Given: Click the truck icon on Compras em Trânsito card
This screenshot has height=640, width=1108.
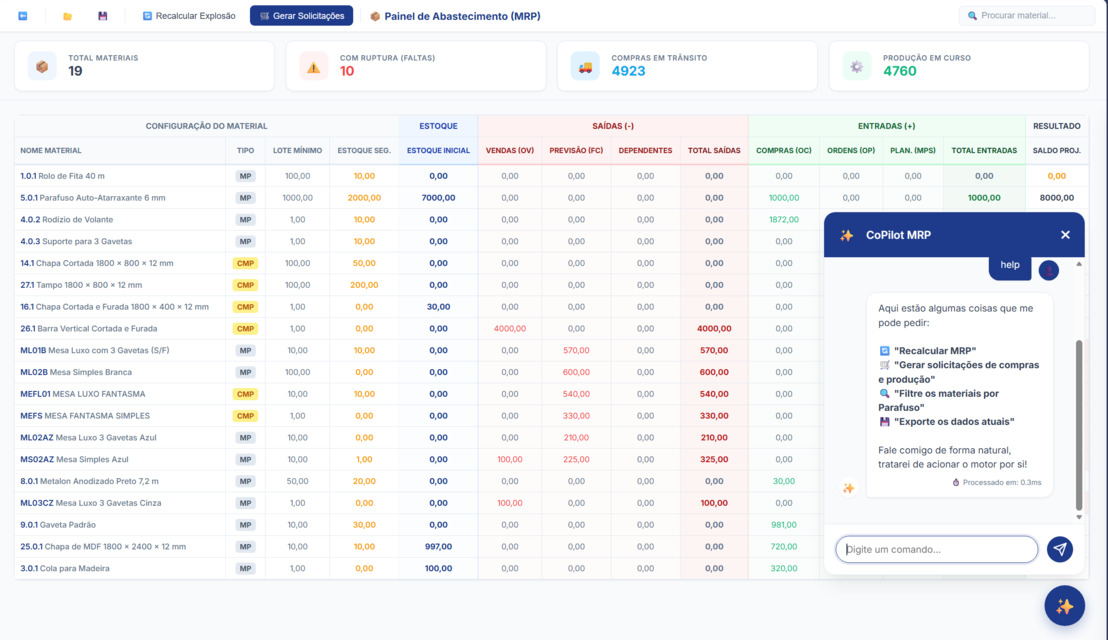Looking at the screenshot, I should coord(585,67).
